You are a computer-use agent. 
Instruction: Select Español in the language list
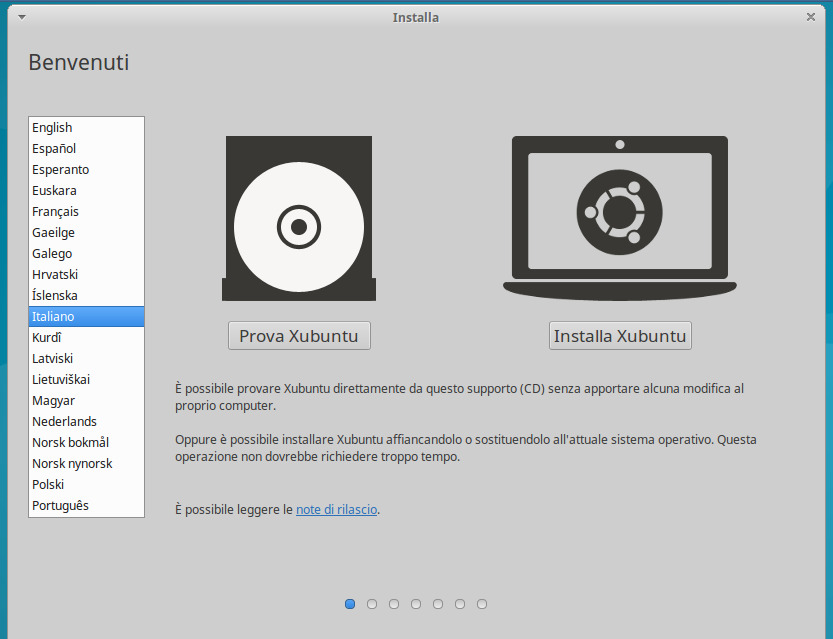point(86,149)
